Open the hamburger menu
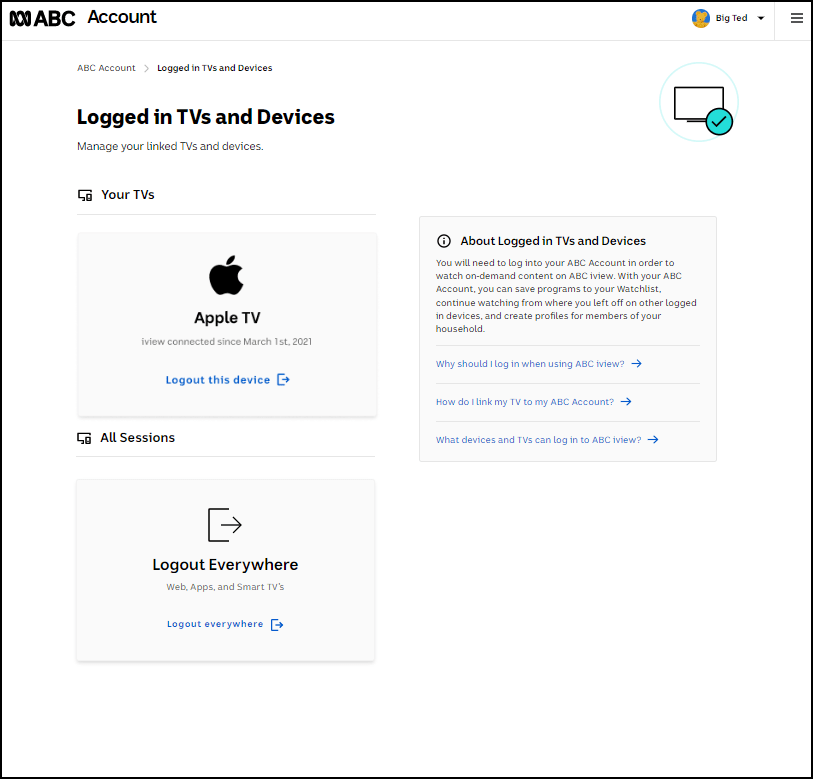This screenshot has height=779, width=813. 796,17
